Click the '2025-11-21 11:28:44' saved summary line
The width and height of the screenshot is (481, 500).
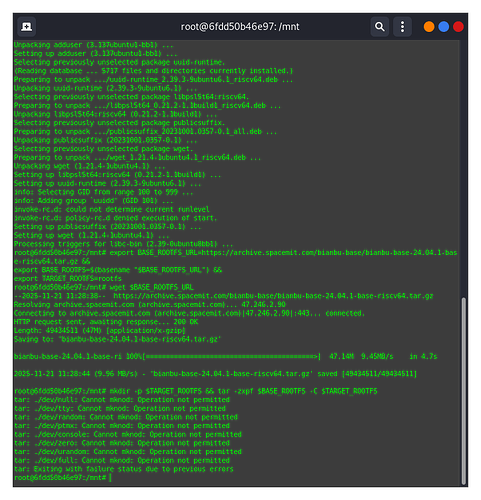pyautogui.click(x=216, y=374)
